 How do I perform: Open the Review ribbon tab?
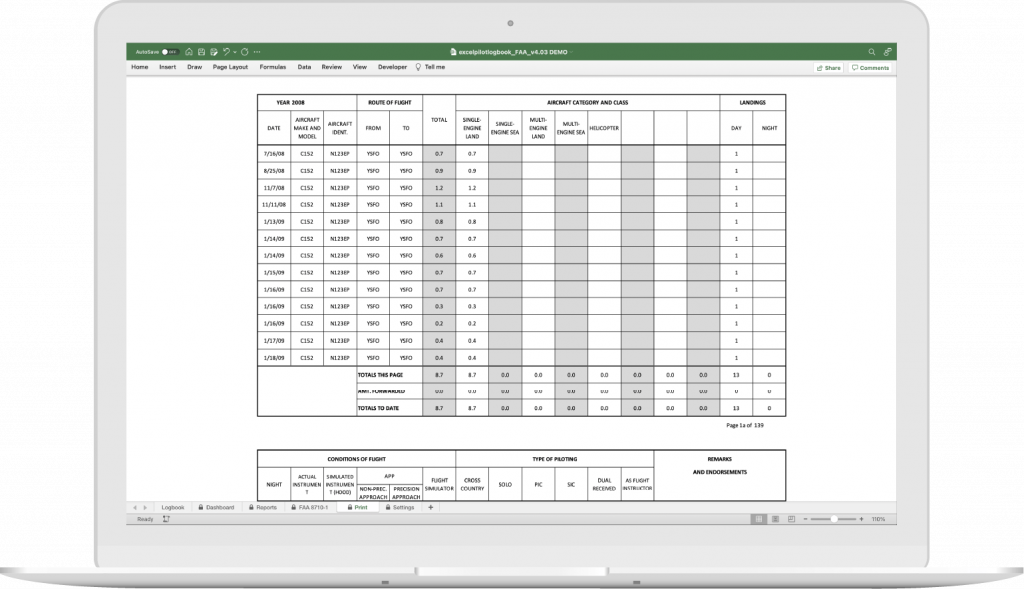[331, 67]
